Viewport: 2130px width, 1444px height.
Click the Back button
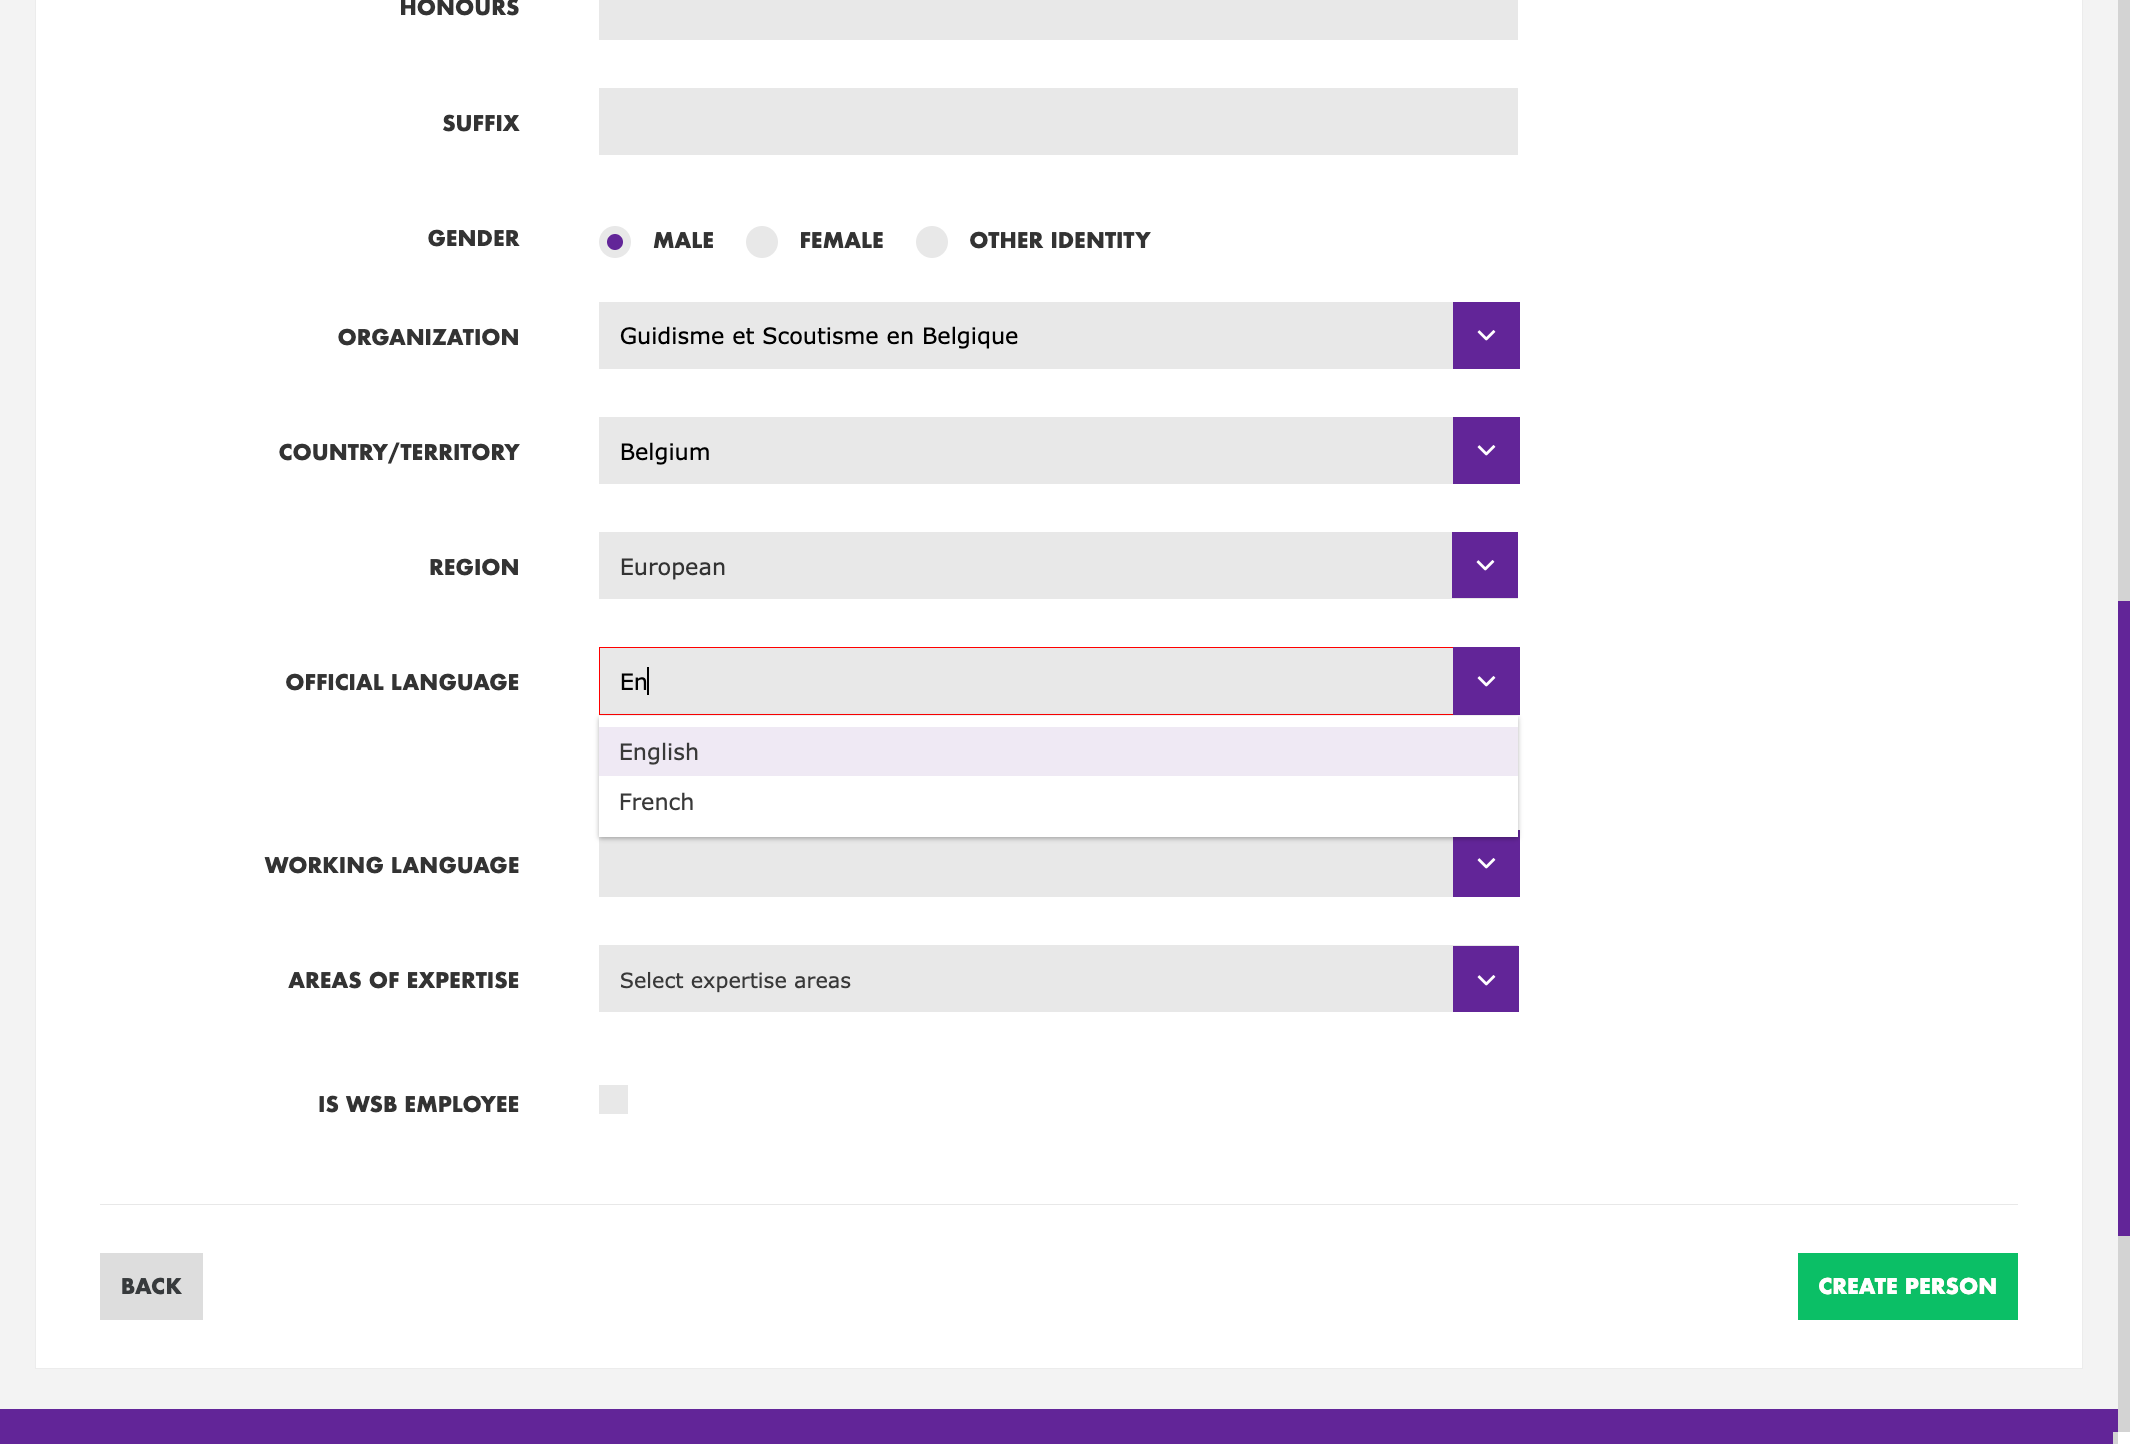point(151,1286)
